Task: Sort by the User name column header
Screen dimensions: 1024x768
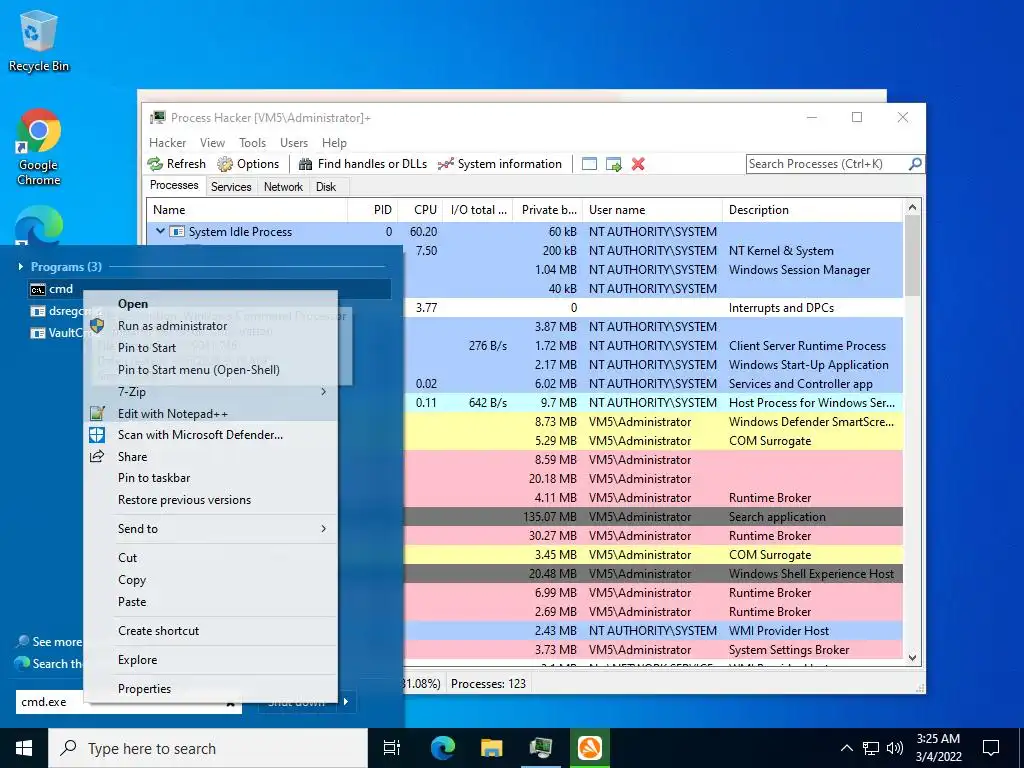Action: point(652,210)
